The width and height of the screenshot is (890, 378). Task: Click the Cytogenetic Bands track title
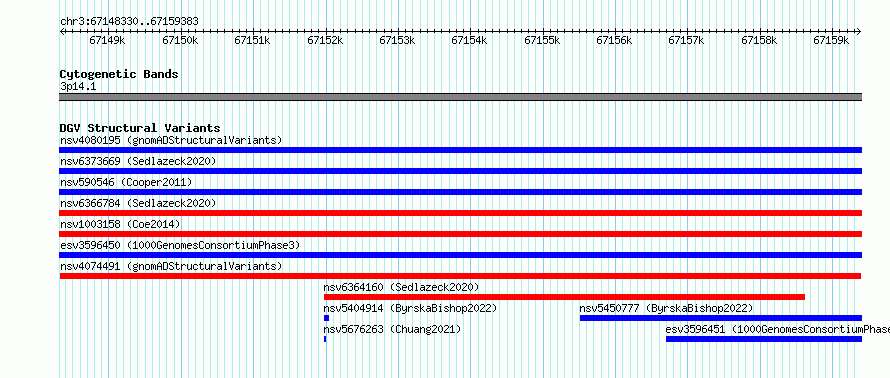[119, 74]
